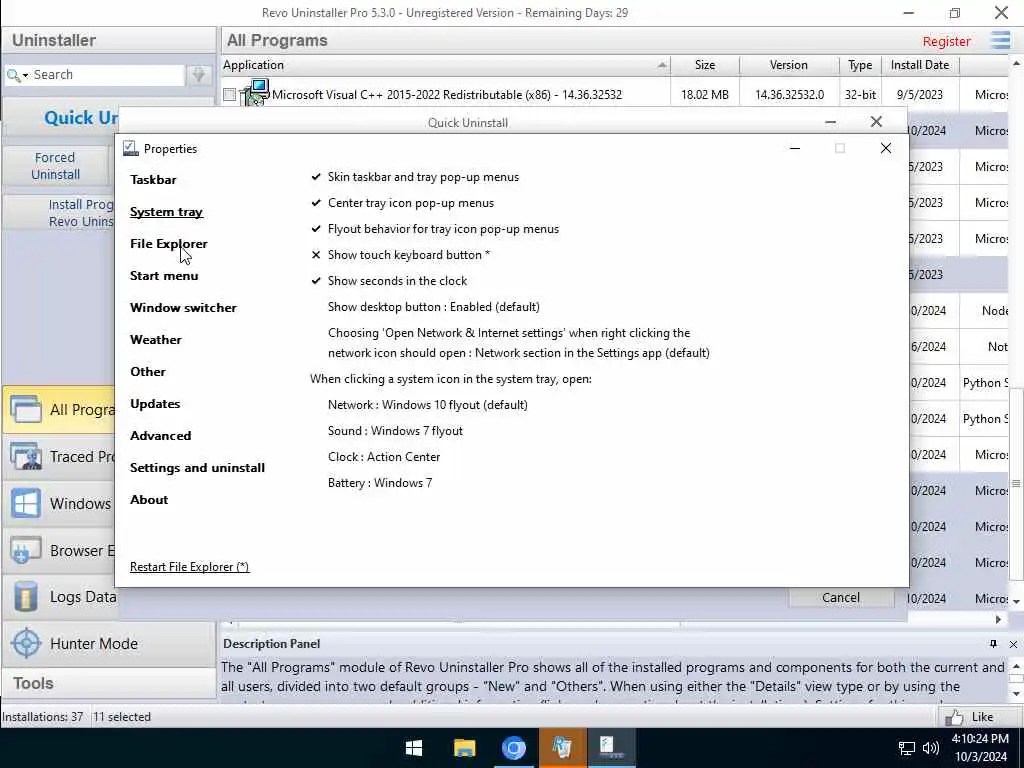Click the Register link in Revo Uninstaller
Image resolution: width=1024 pixels, height=768 pixels.
point(946,41)
